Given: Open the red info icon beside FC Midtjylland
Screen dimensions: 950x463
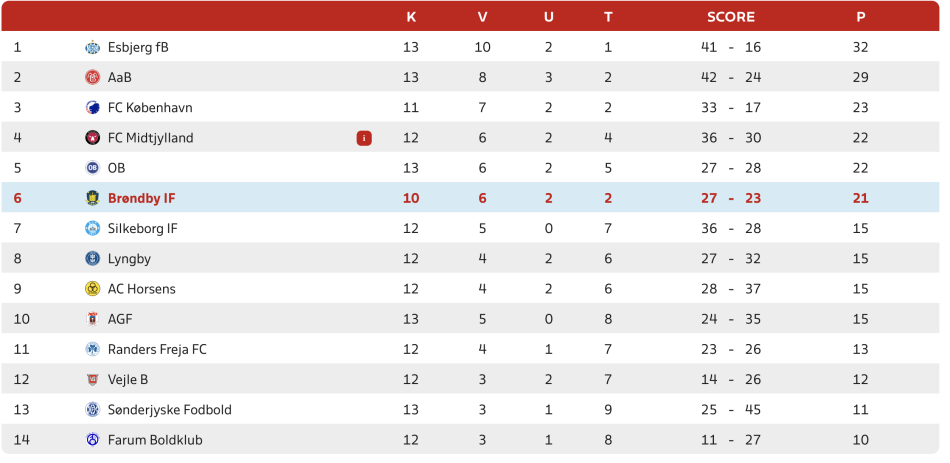Looking at the screenshot, I should coord(364,138).
